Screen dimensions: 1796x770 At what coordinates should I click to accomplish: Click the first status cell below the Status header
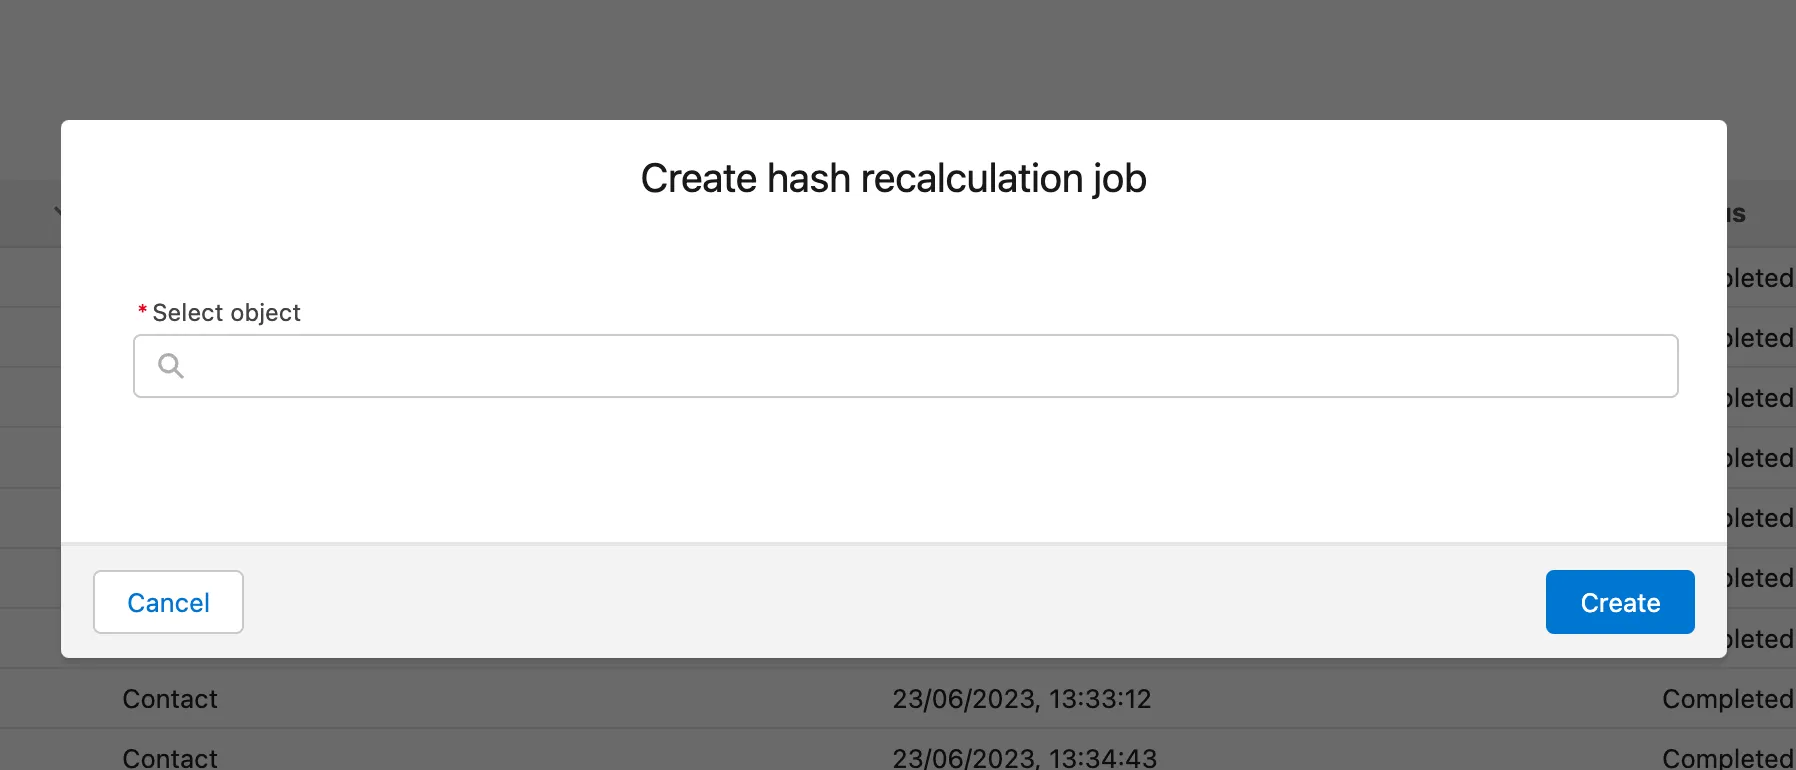[1760, 278]
